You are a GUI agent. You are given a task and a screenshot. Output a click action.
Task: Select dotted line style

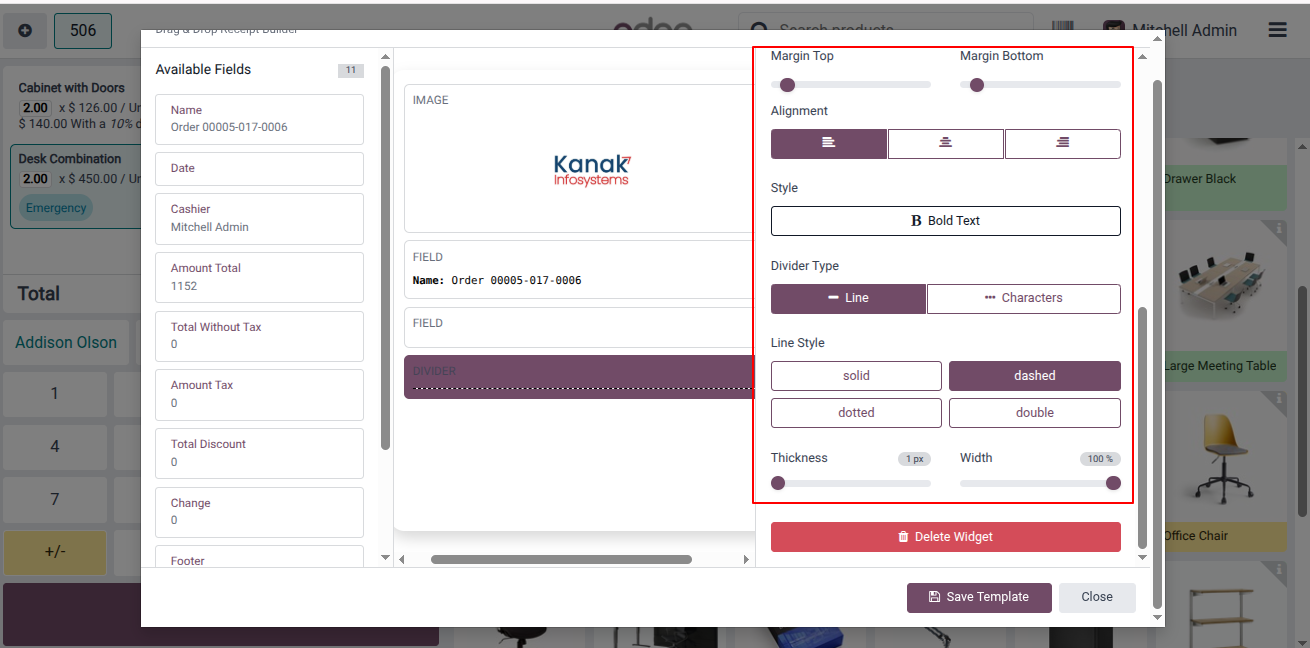(856, 413)
